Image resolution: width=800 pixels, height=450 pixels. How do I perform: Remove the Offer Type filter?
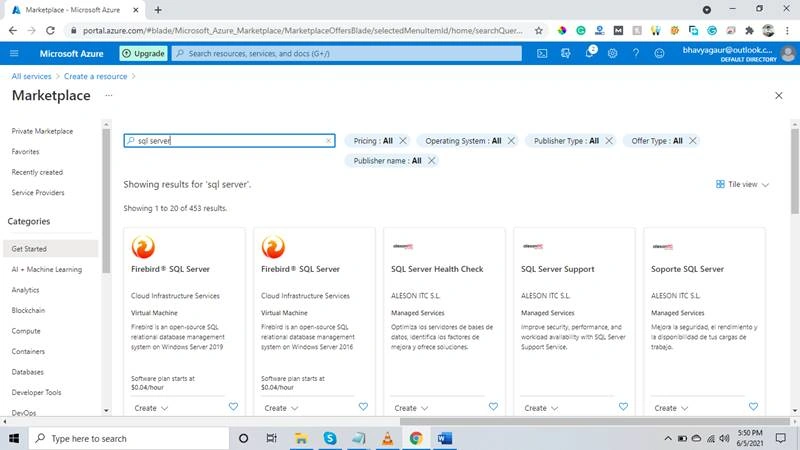pyautogui.click(x=692, y=141)
